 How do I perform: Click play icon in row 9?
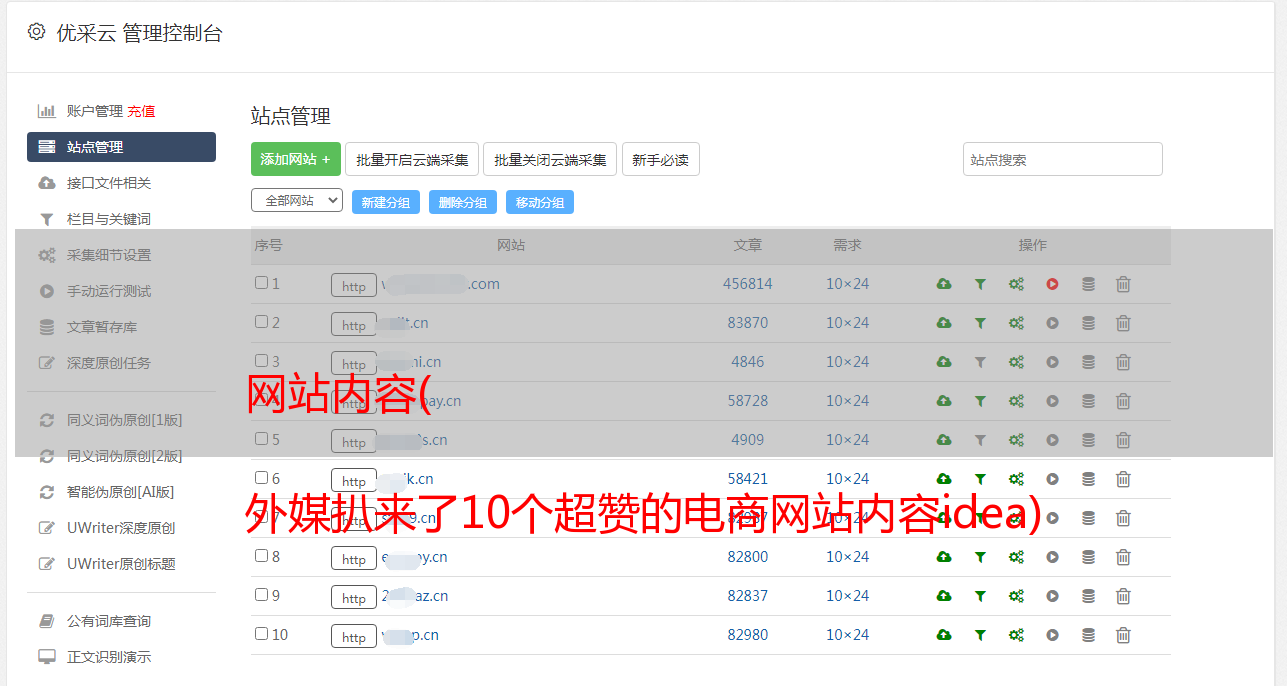pyautogui.click(x=1052, y=596)
